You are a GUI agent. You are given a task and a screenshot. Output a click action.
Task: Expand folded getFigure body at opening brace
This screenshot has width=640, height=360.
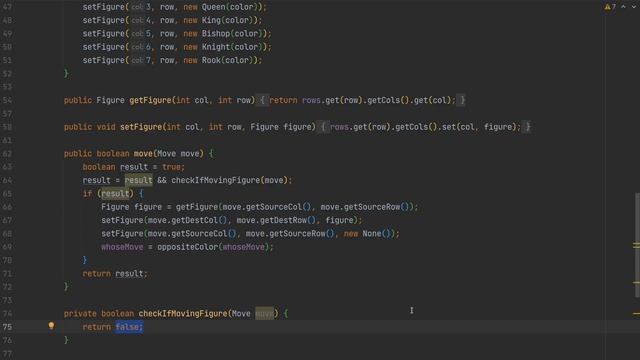pos(262,100)
